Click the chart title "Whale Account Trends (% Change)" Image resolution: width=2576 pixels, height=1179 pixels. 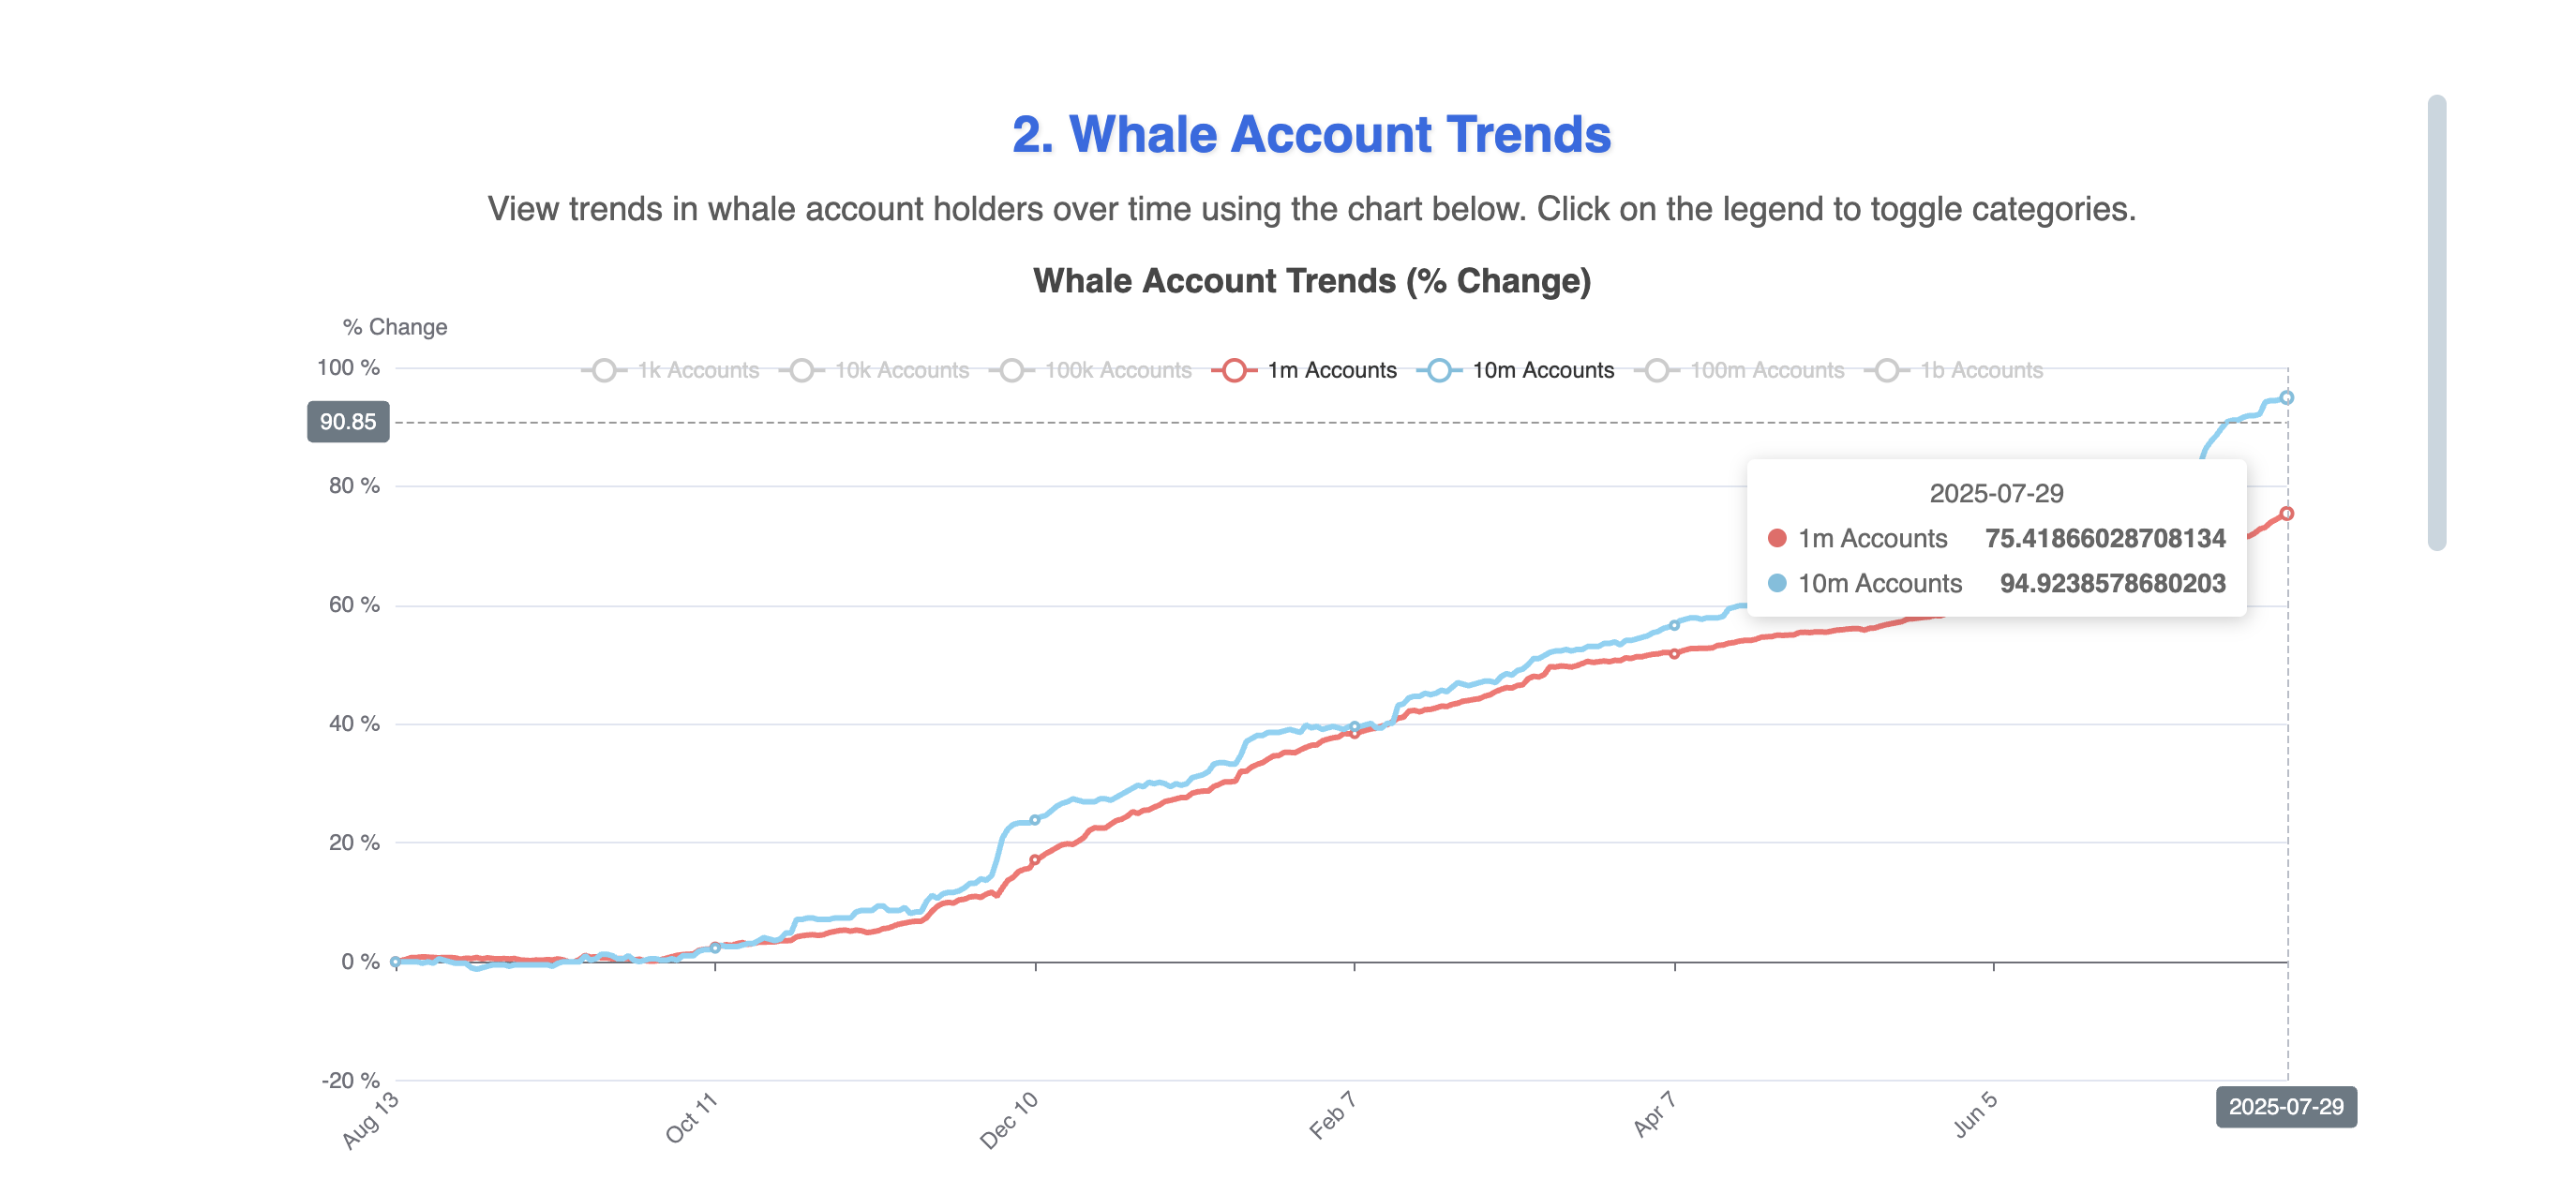pyautogui.click(x=1311, y=281)
